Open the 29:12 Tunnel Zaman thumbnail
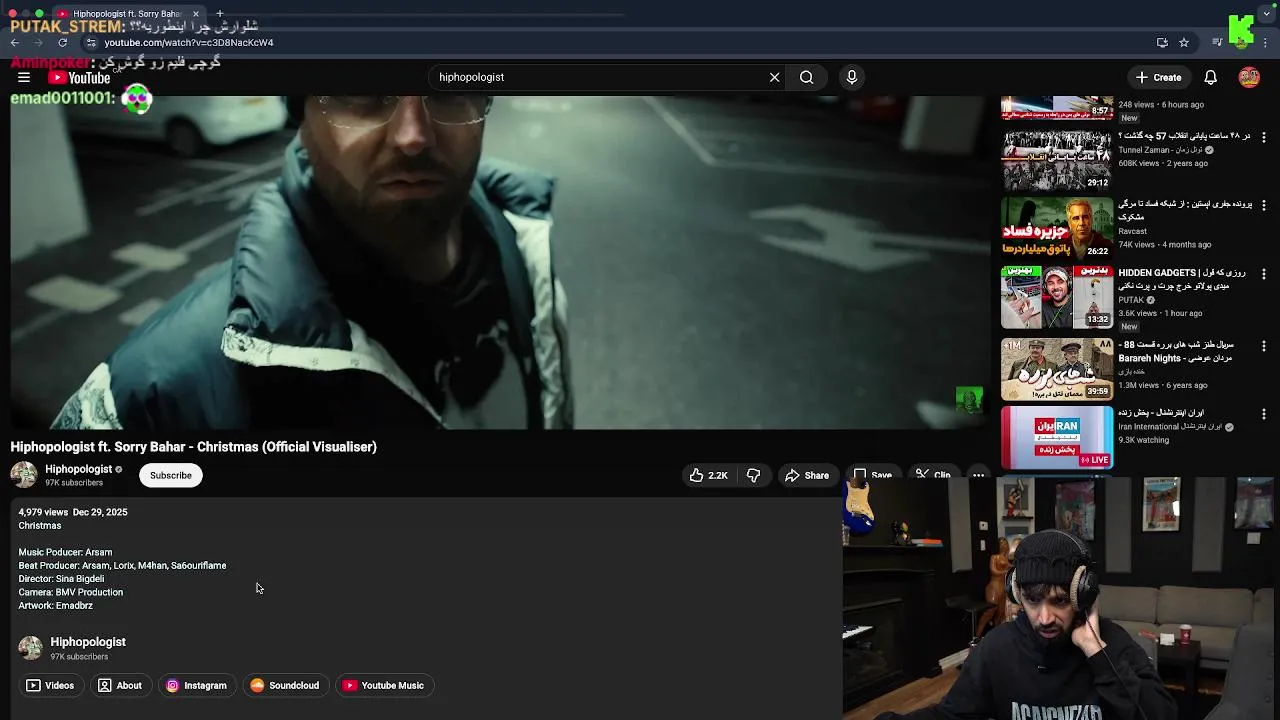 coord(1057,160)
